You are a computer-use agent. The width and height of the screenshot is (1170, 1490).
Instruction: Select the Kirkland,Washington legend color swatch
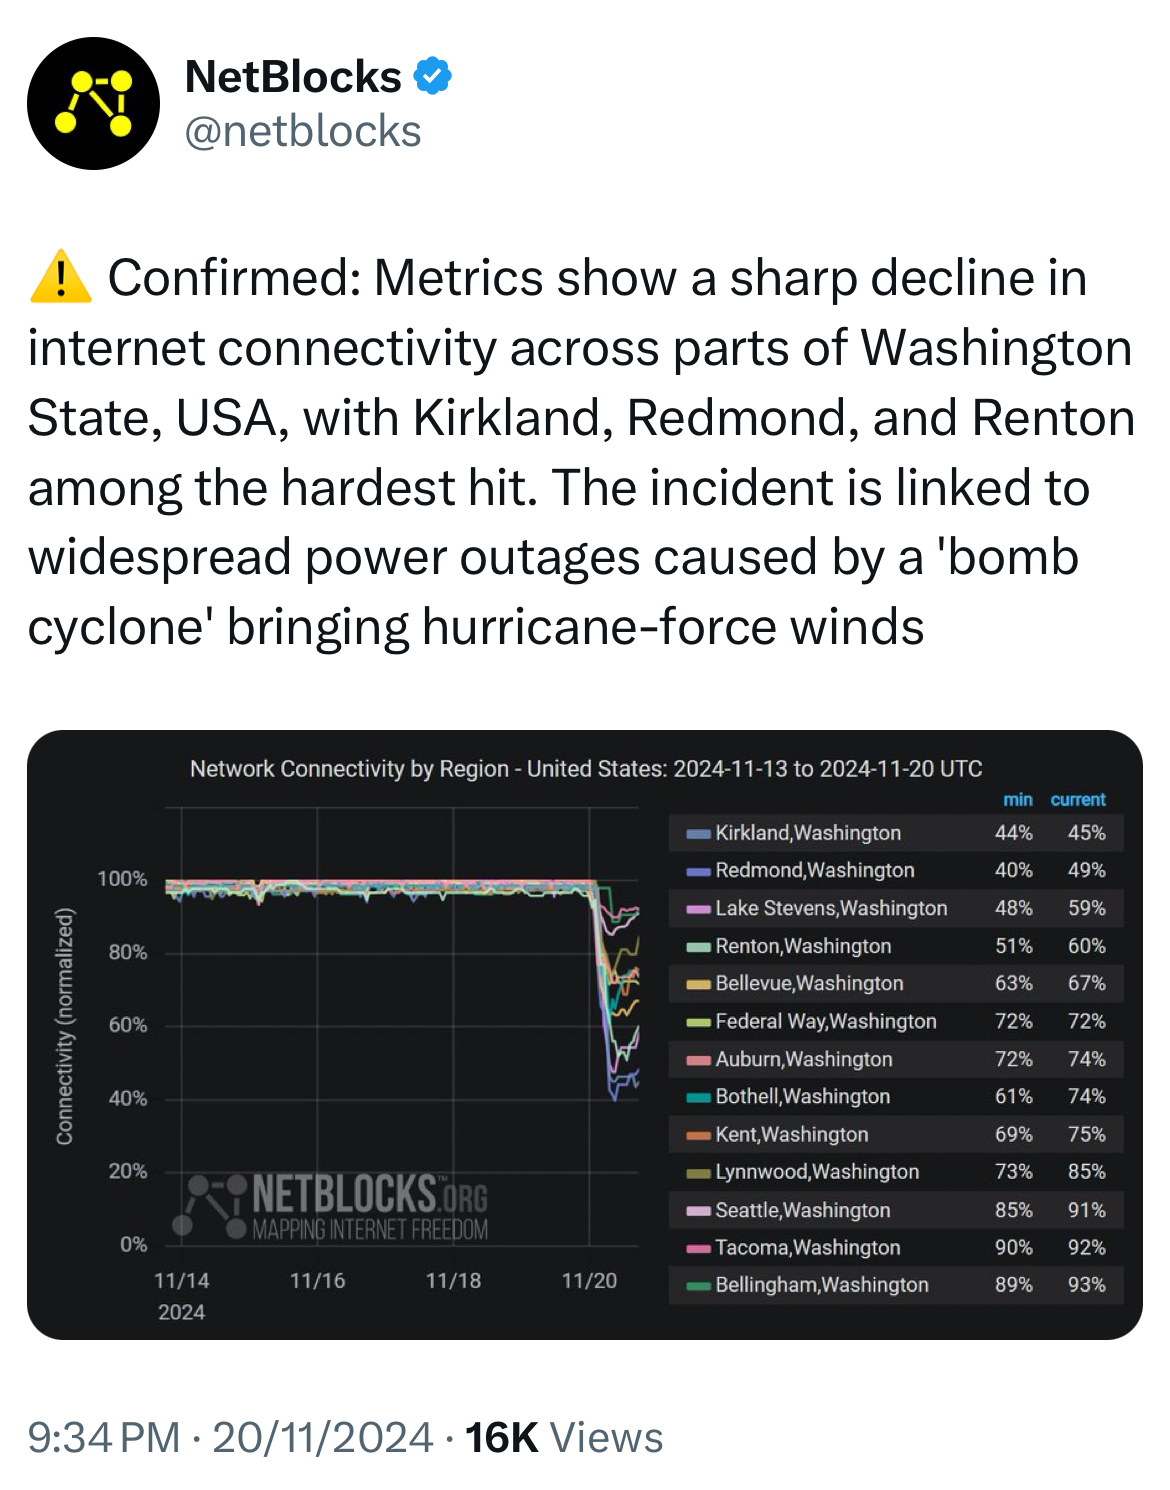point(698,834)
